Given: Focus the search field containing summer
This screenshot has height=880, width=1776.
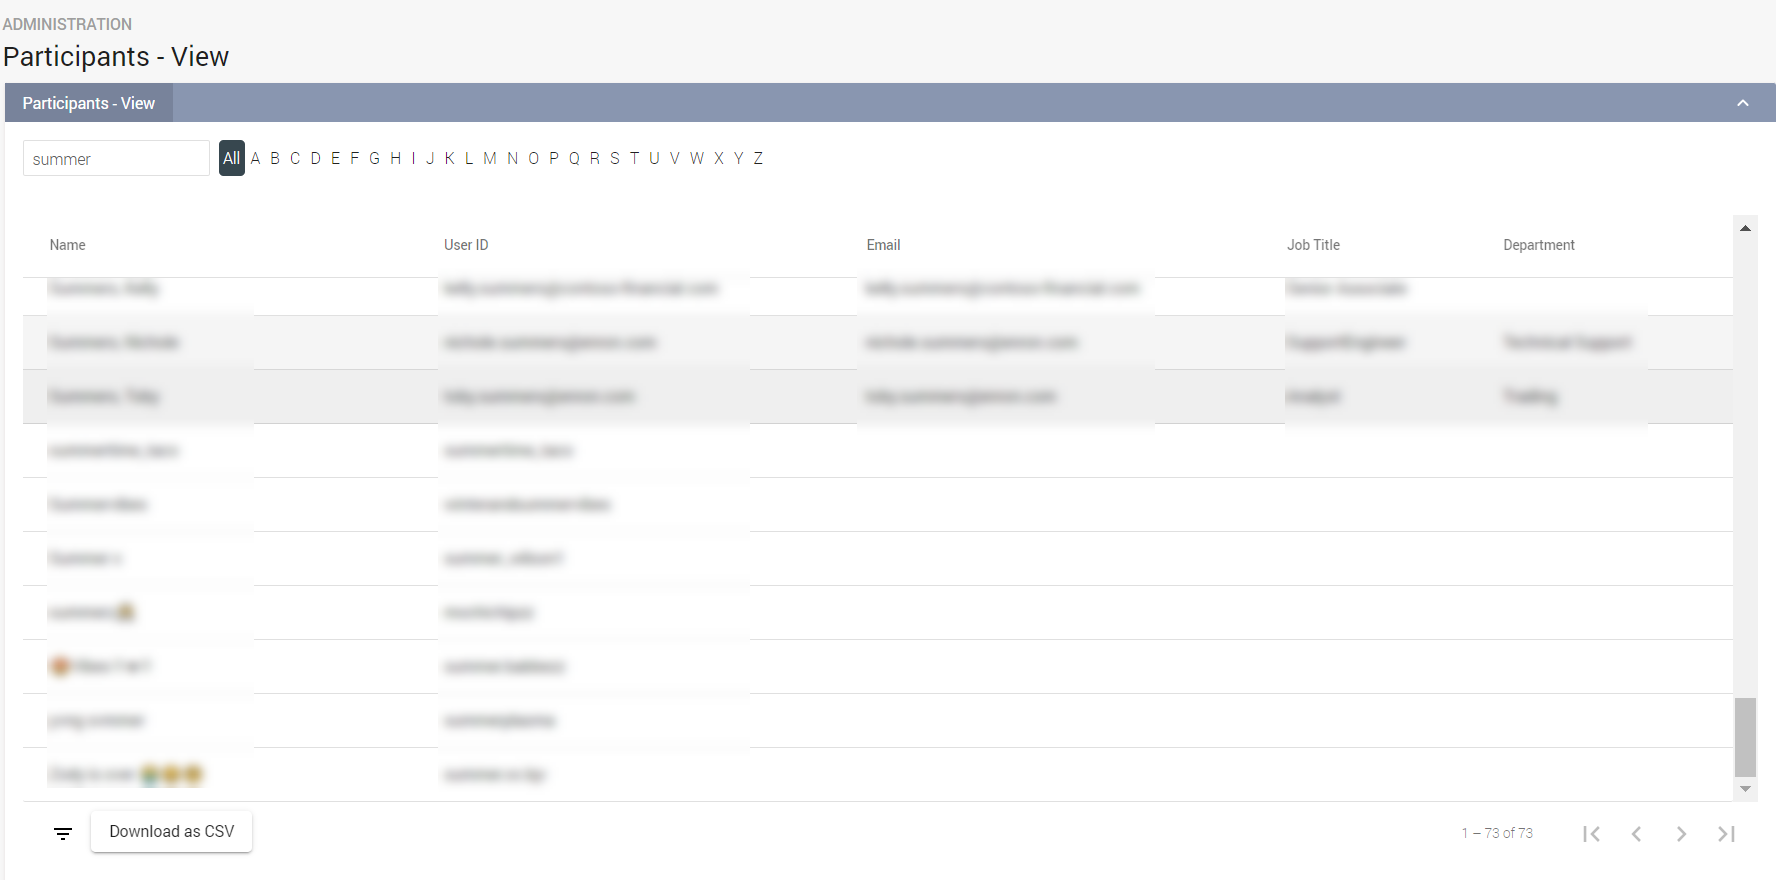Looking at the screenshot, I should pyautogui.click(x=116, y=158).
